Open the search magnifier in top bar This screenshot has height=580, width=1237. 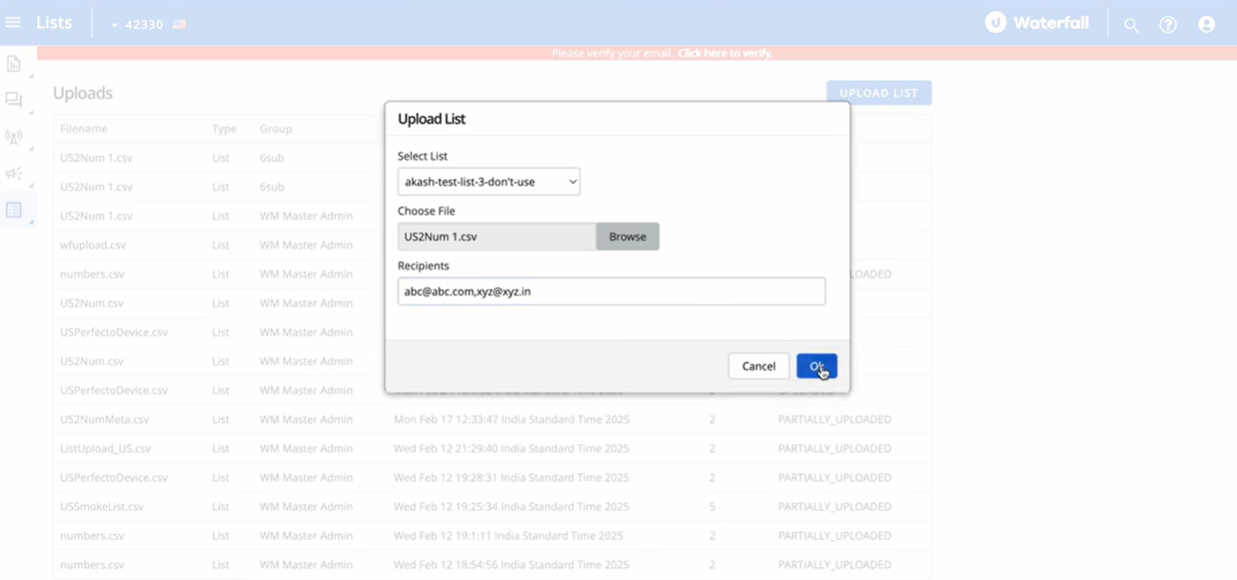1131,24
